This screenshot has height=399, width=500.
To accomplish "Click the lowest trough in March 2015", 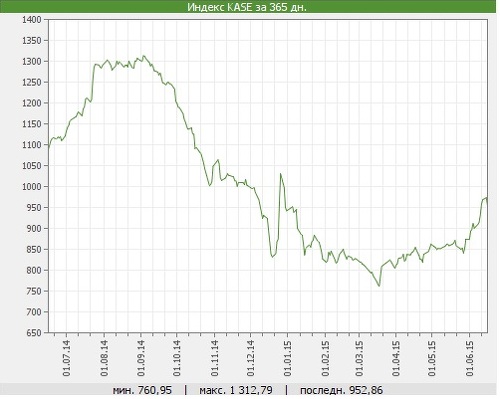I will point(379,285).
